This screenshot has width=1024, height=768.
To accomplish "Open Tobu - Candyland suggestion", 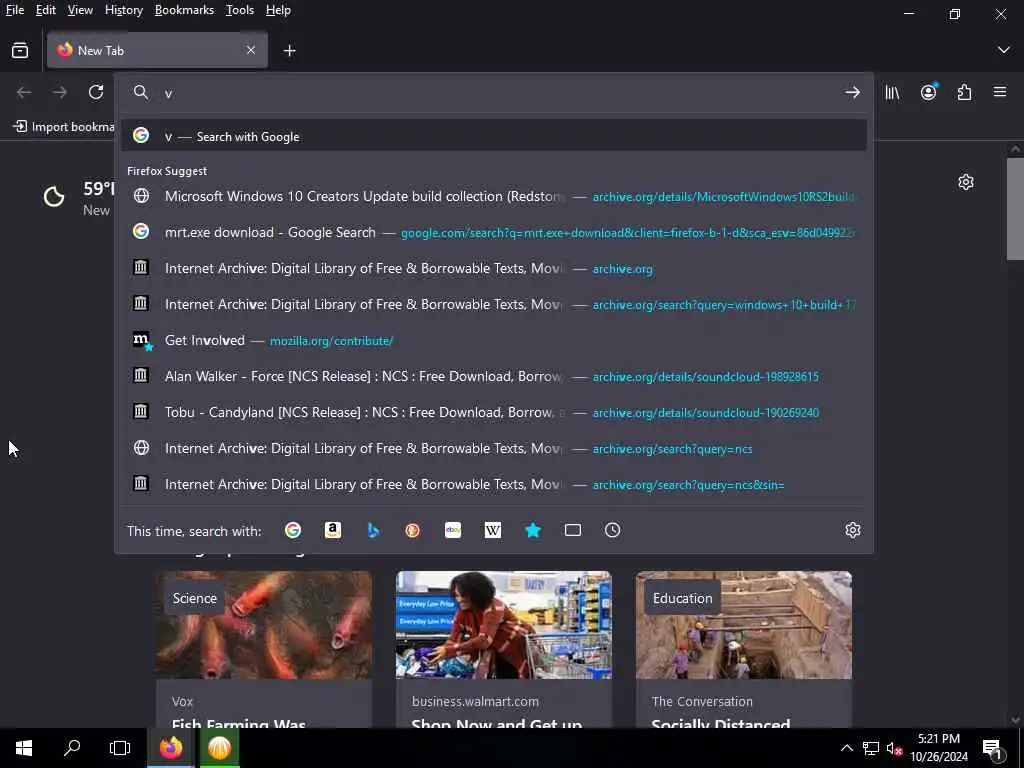I will (494, 412).
